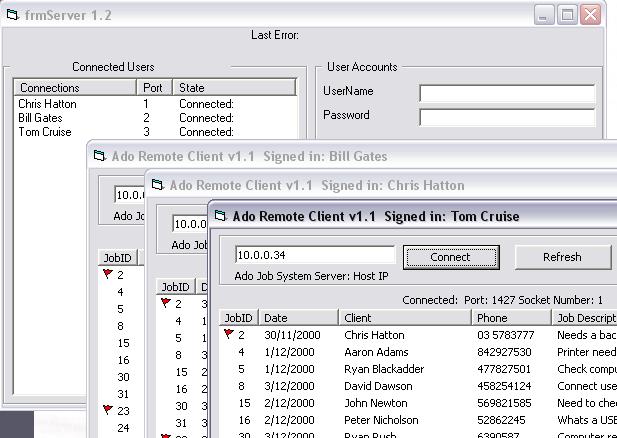Select Chris Hatton in the Connected Users list
The image size is (617, 438).
coord(47,104)
